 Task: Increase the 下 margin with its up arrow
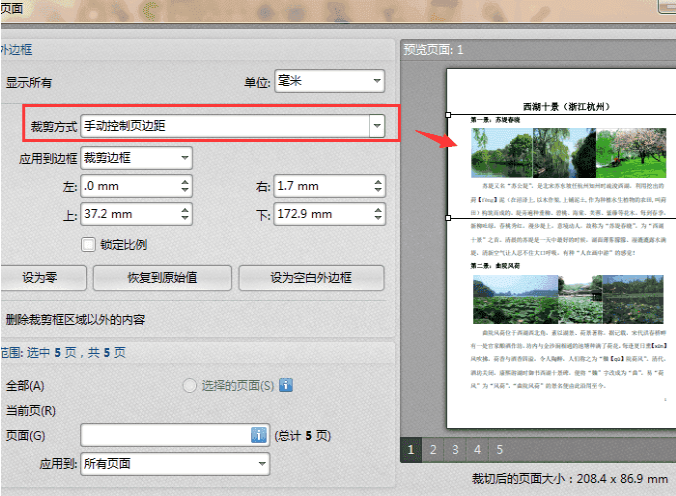pyautogui.click(x=378, y=210)
